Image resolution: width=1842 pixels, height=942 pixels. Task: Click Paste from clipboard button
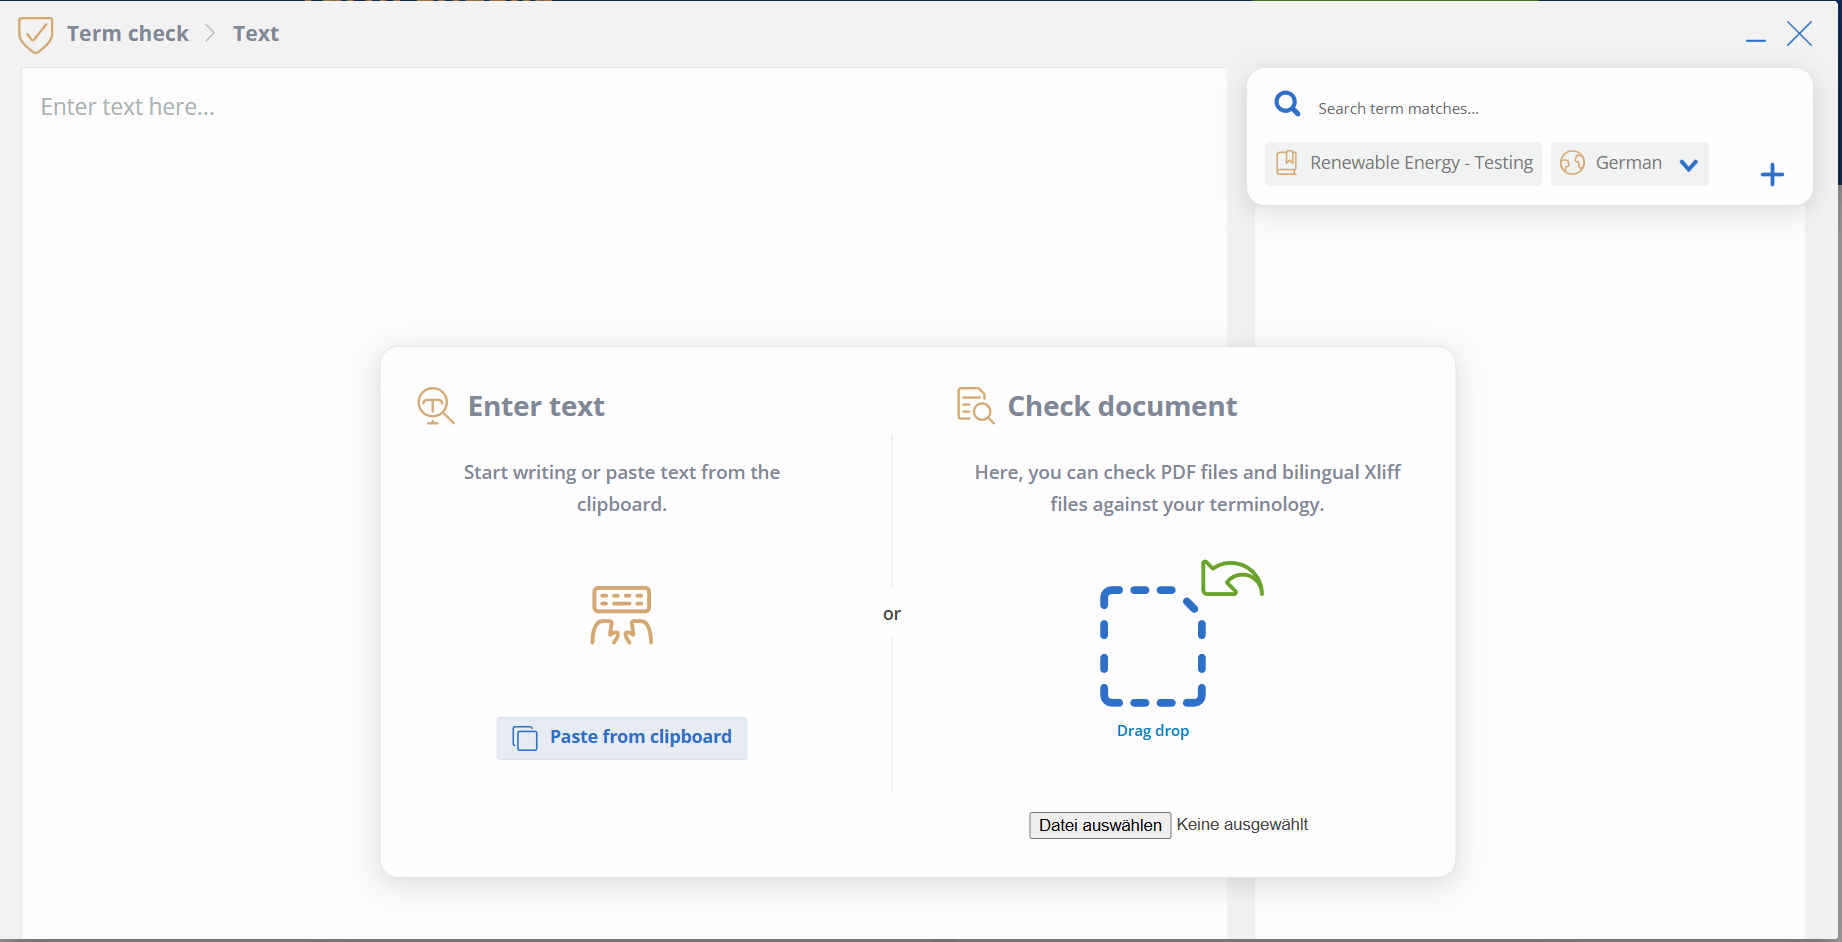[x=622, y=738]
